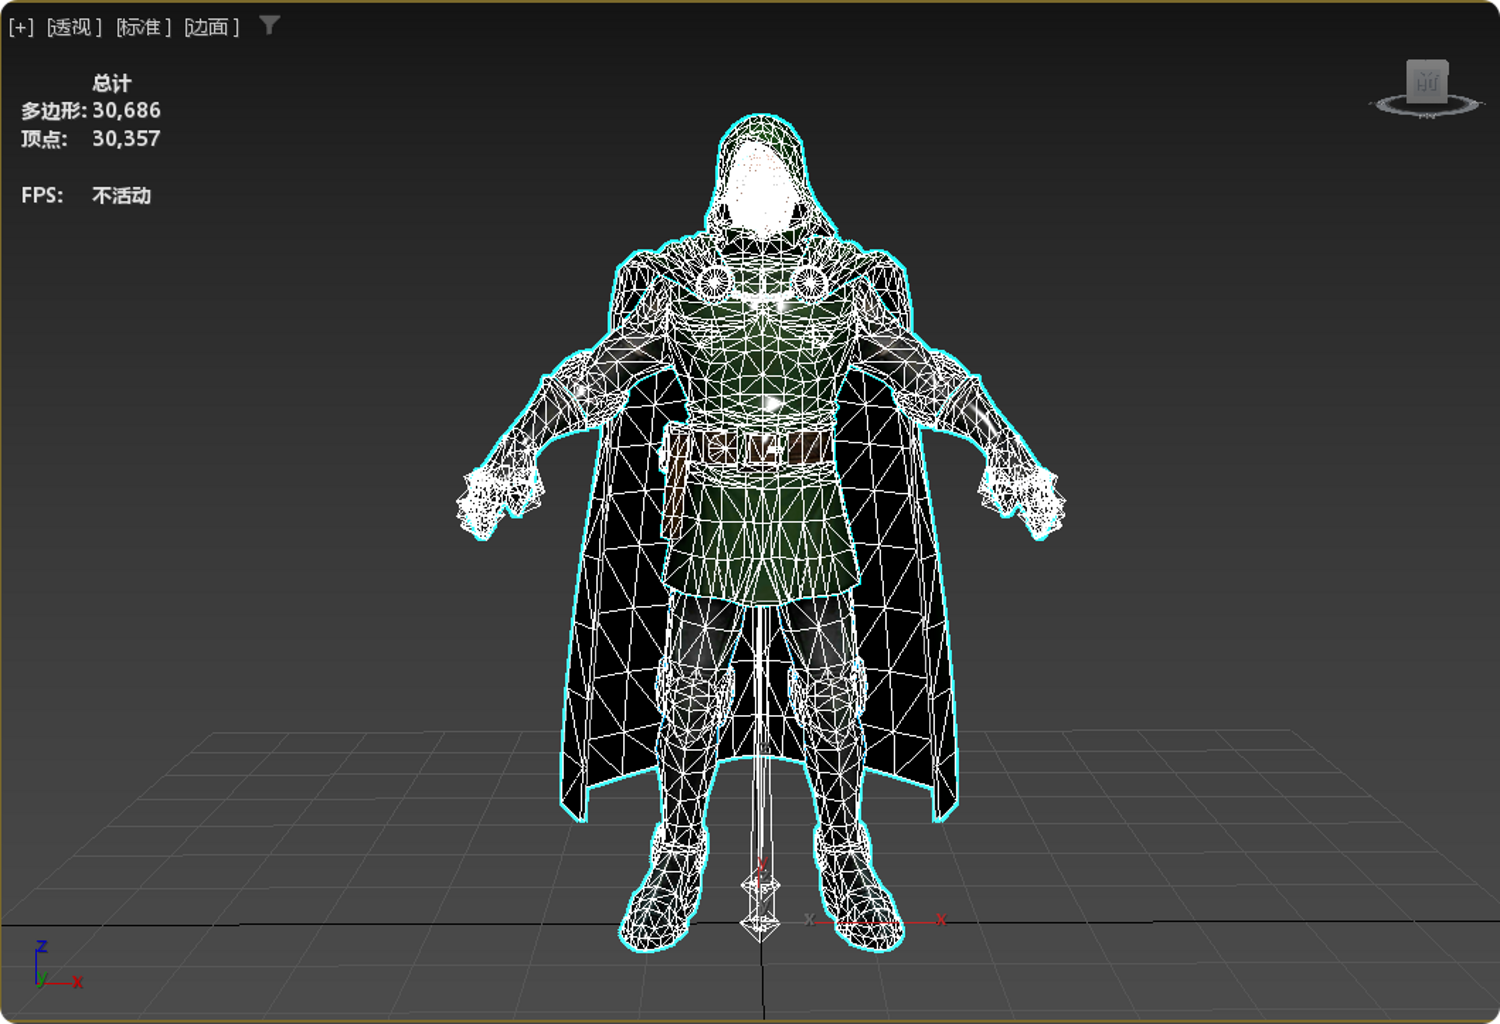Open the 透视 perspective view menu

coord(74,27)
